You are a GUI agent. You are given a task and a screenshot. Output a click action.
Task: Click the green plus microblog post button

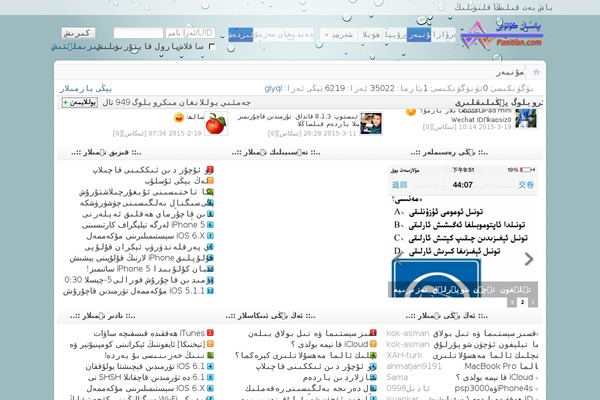(80, 103)
